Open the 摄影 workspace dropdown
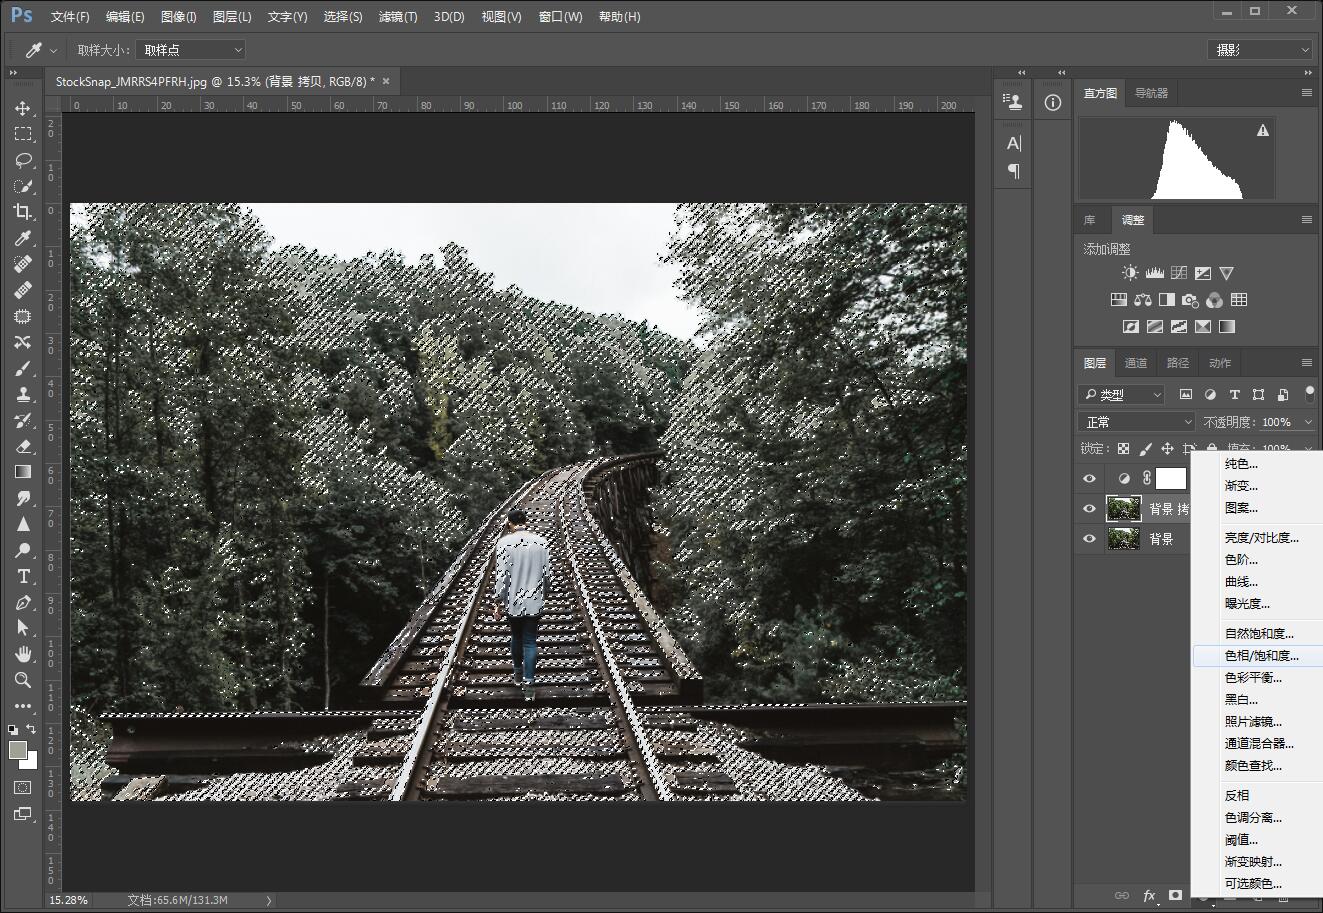 tap(1259, 50)
